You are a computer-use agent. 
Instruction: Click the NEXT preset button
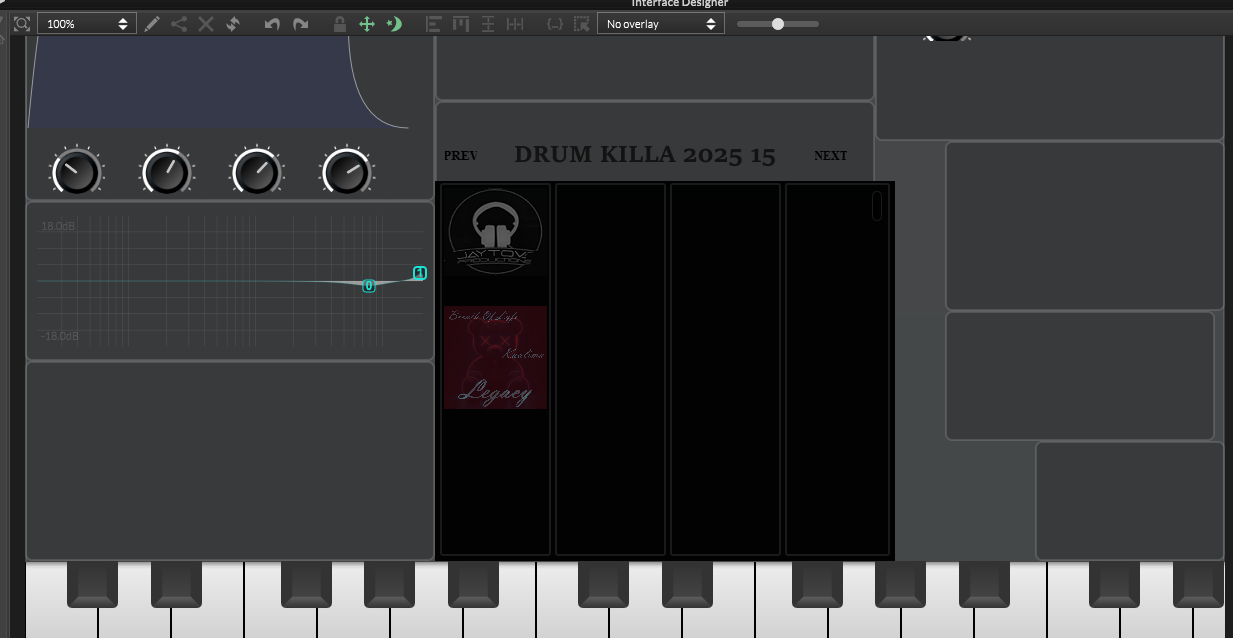point(830,156)
